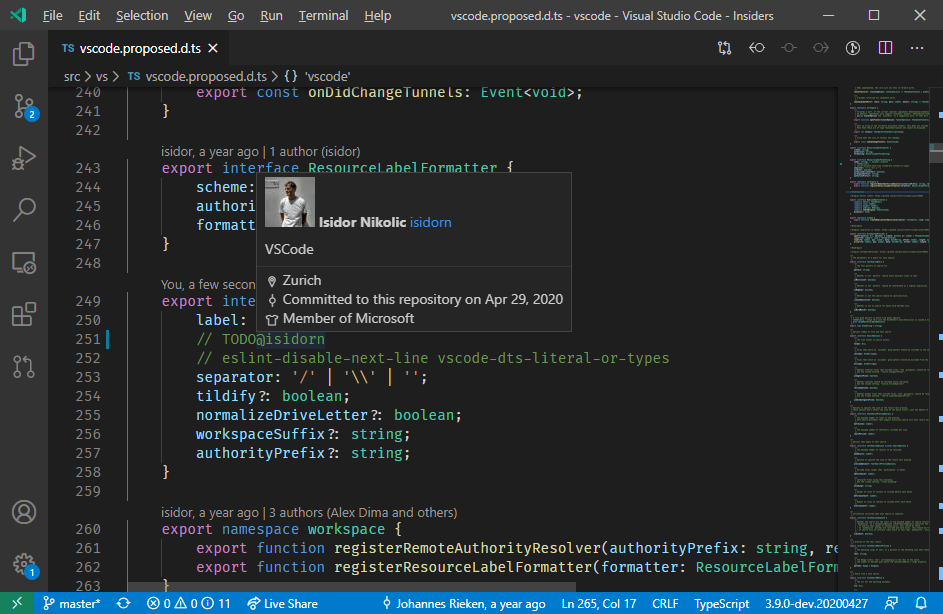The image size is (943, 614).
Task: Open Source Control view with 2 changes
Action: (x=24, y=106)
